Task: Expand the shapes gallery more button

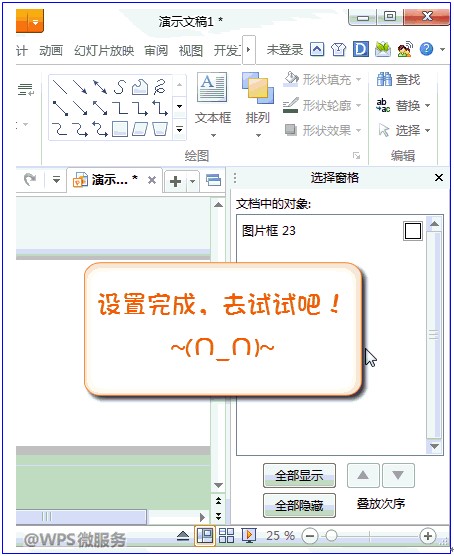Action: click(179, 129)
